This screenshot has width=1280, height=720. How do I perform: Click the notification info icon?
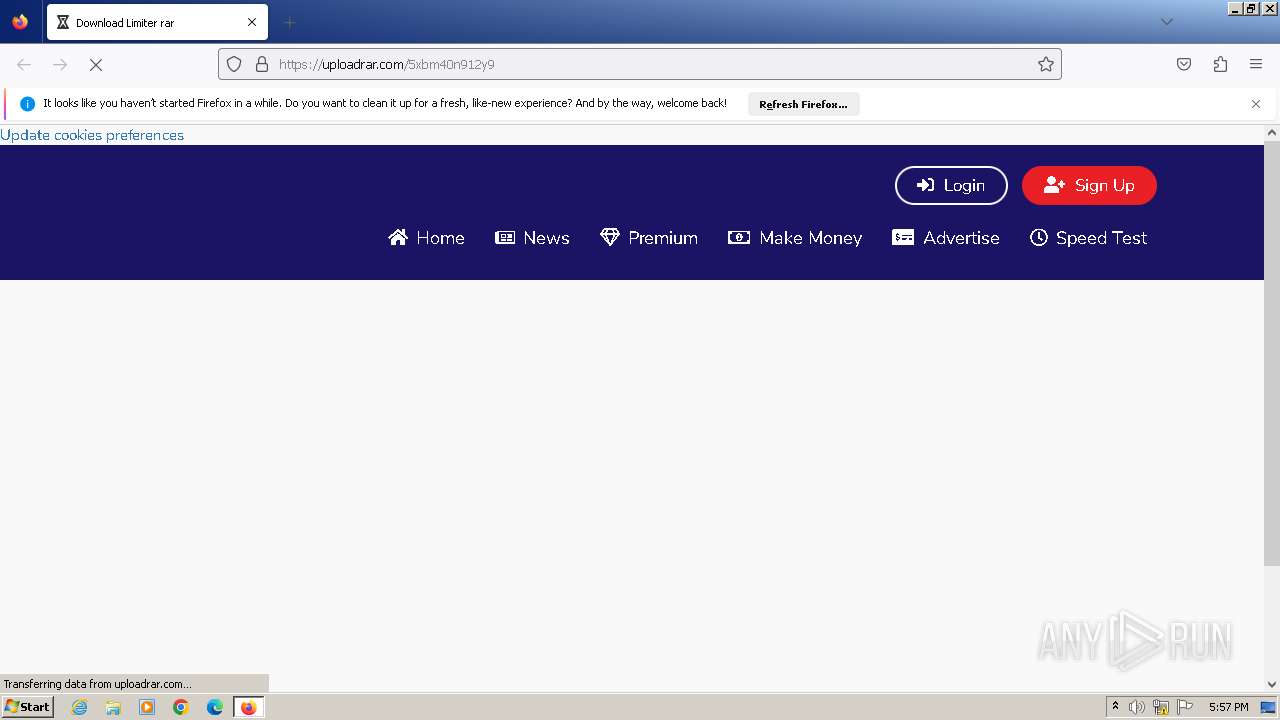(27, 104)
